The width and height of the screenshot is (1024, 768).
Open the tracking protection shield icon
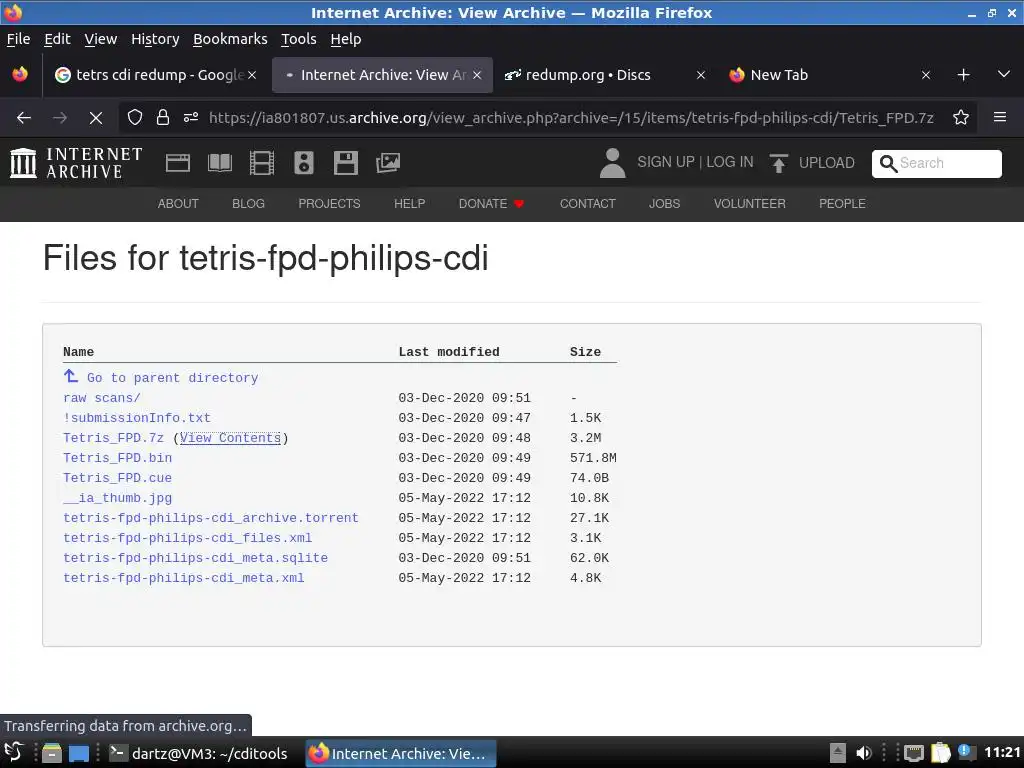point(135,118)
